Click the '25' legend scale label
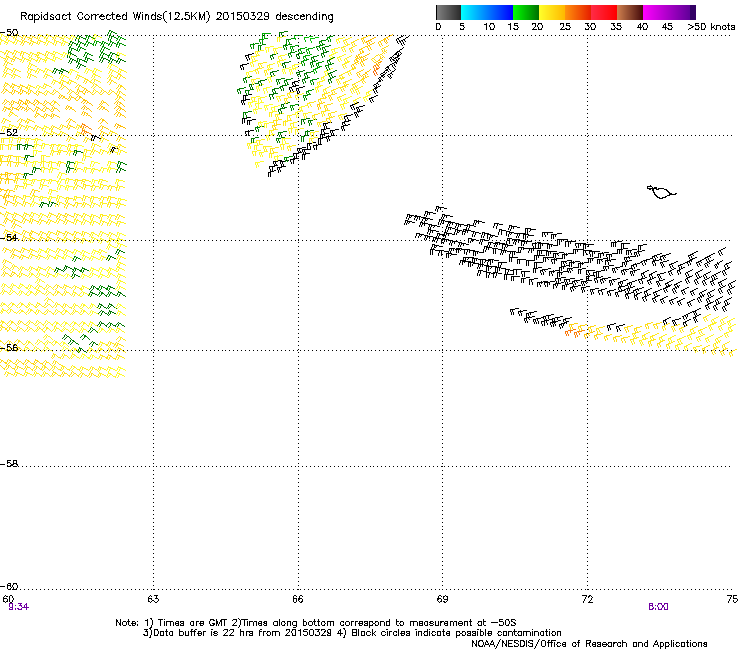Screen dimensions: 740x650 click(565, 27)
